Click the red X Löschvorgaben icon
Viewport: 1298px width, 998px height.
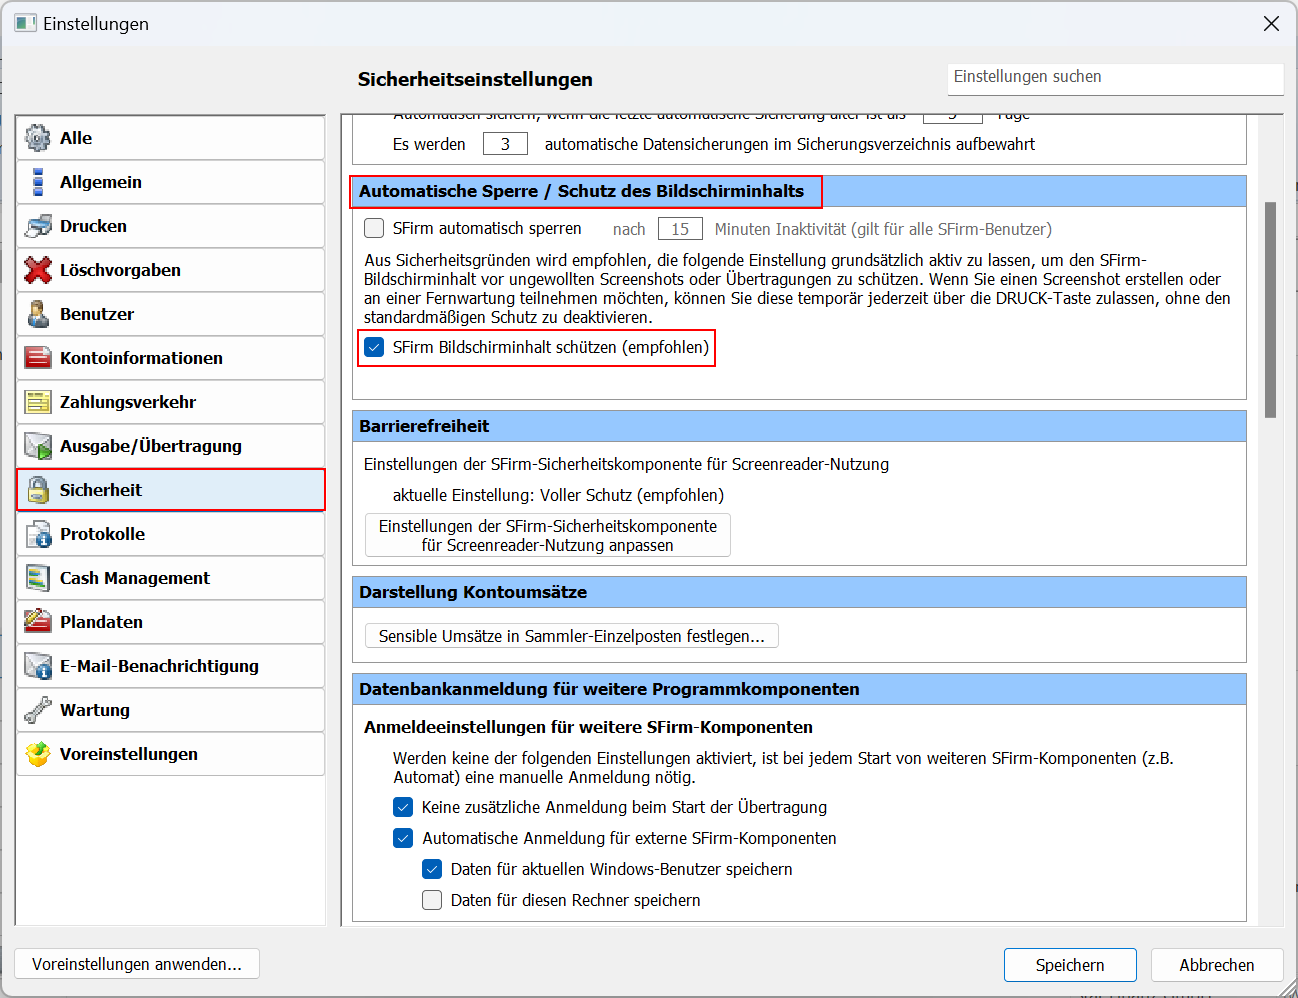coord(38,270)
